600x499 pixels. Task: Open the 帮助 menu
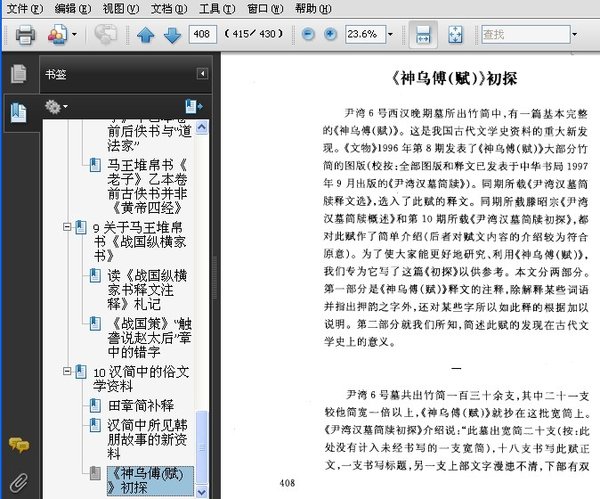tap(313, 8)
